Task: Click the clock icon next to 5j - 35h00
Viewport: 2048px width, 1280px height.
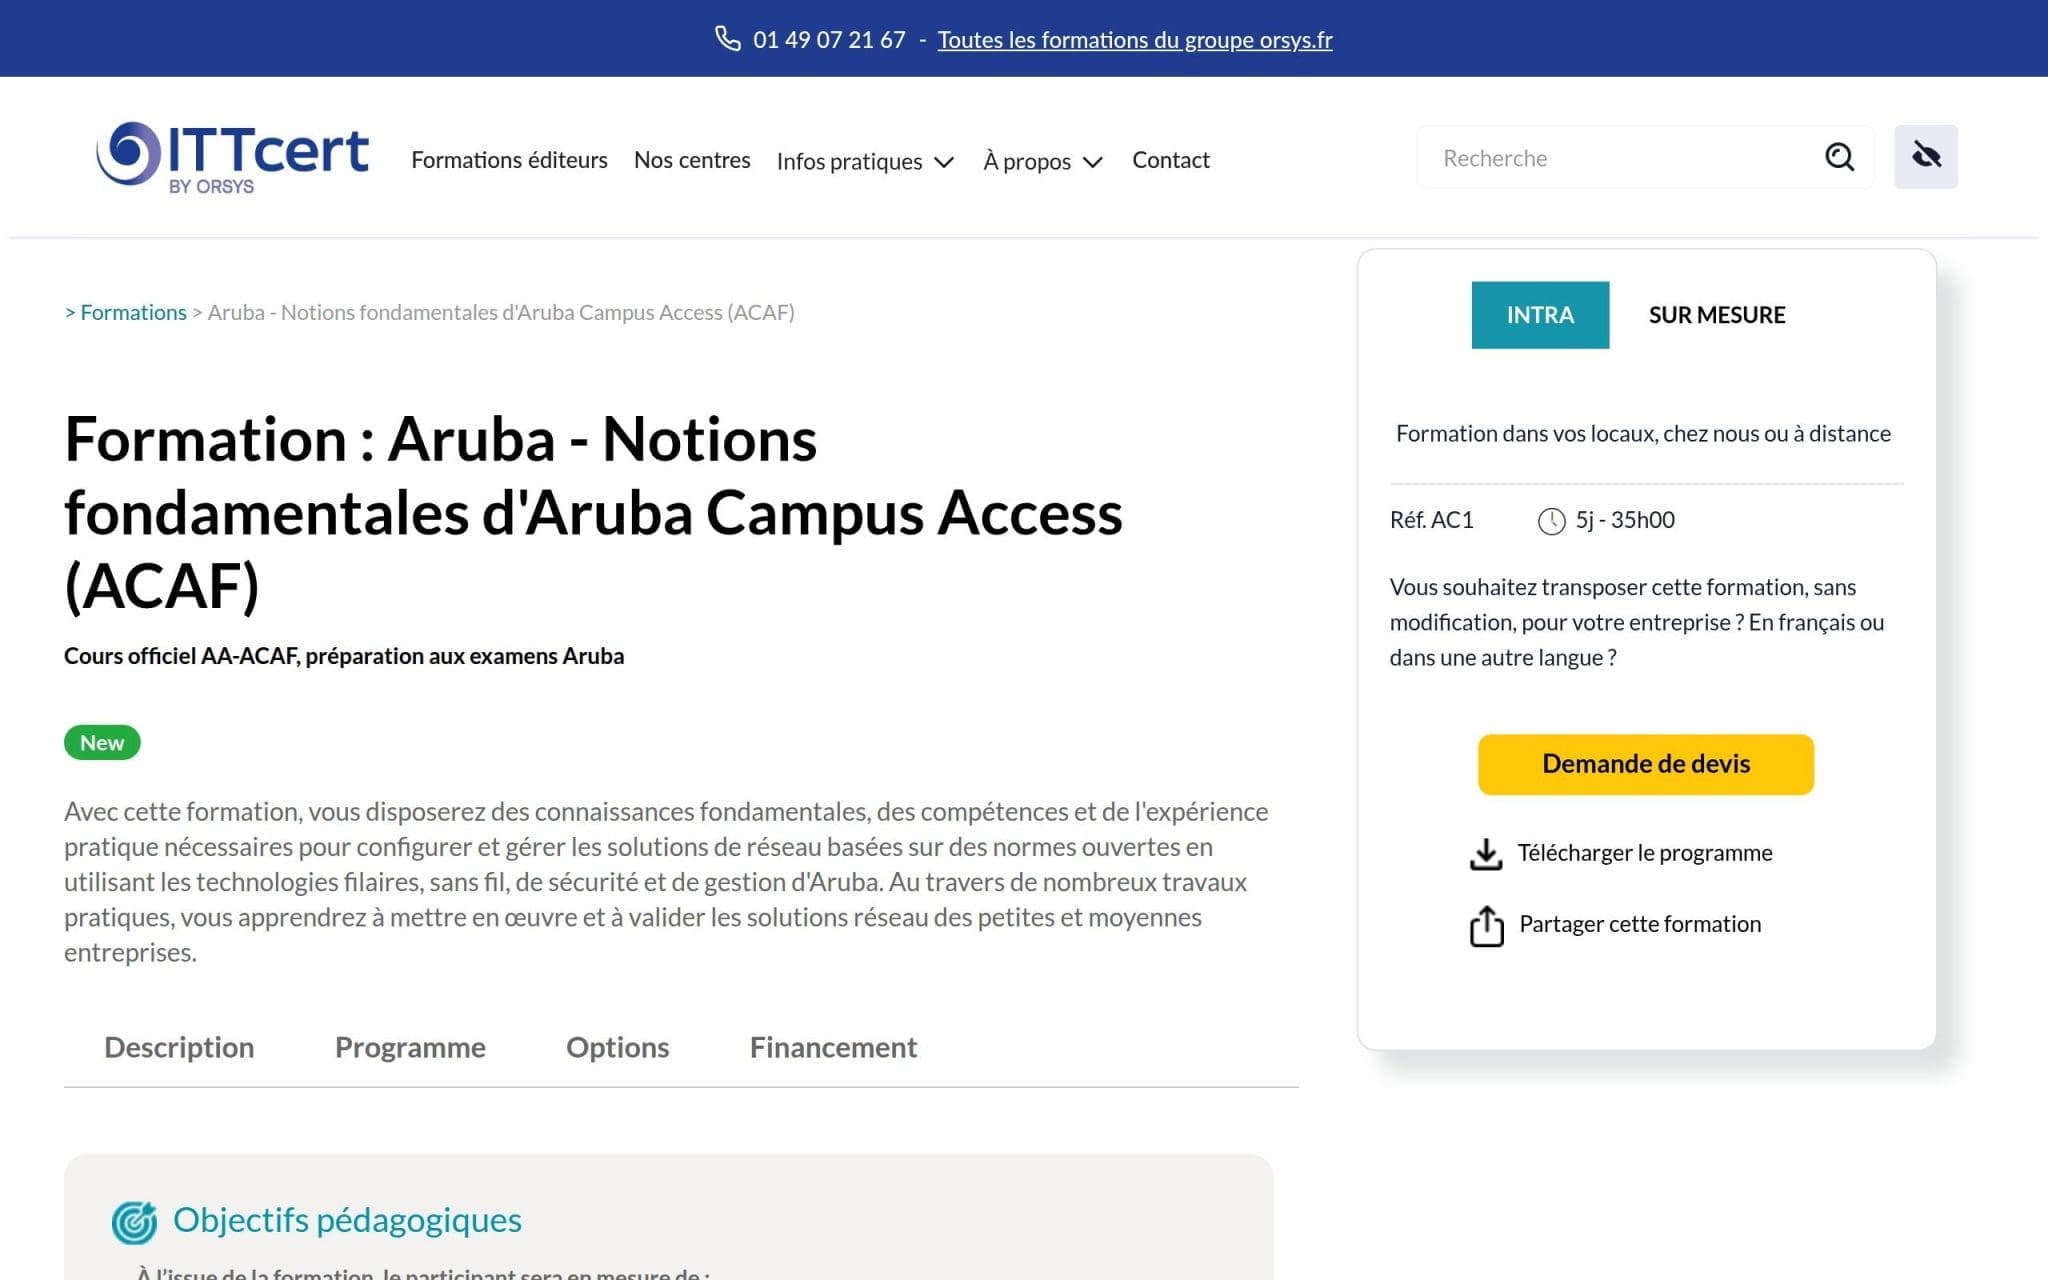Action: [x=1551, y=521]
